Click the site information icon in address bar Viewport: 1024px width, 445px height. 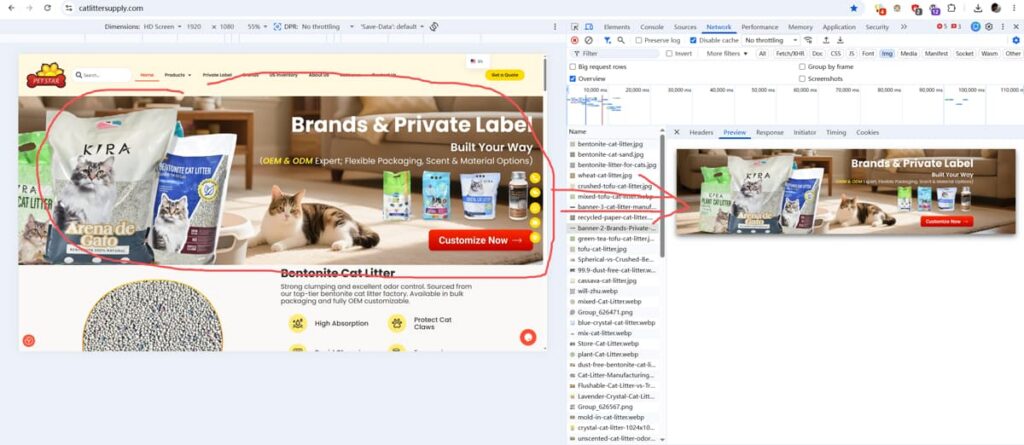69,8
